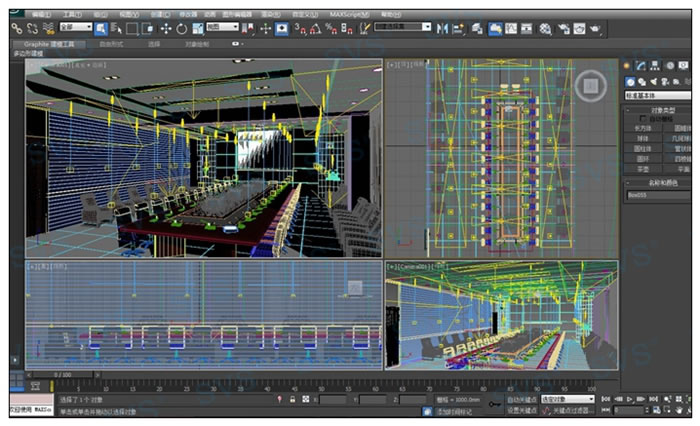Toggle the AutoGrid checkbox
This screenshot has width=700, height=426.
click(643, 118)
